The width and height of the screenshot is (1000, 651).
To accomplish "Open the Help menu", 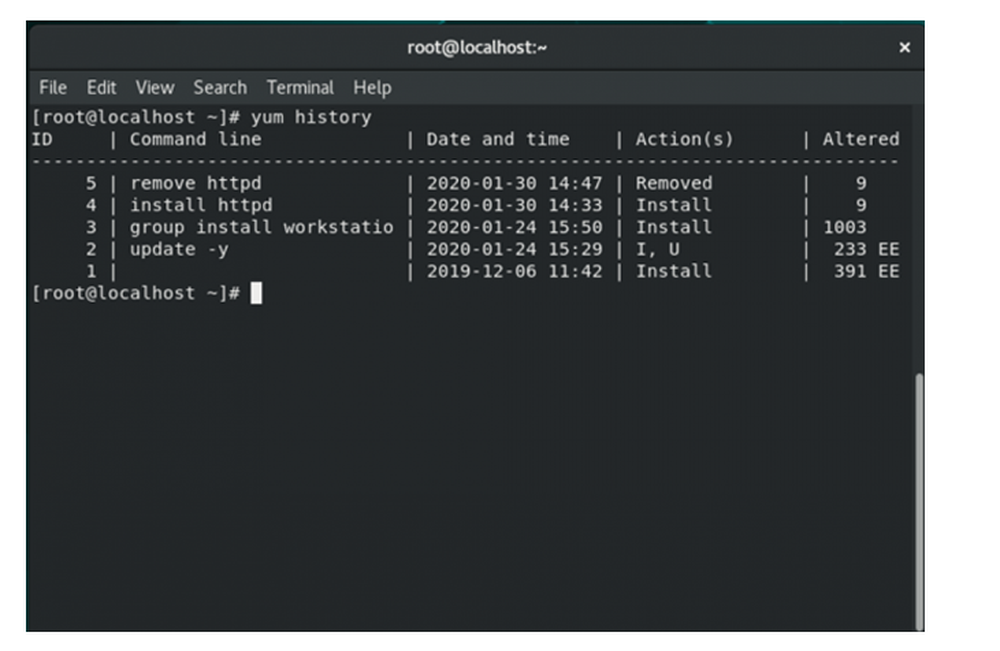I will [x=372, y=87].
